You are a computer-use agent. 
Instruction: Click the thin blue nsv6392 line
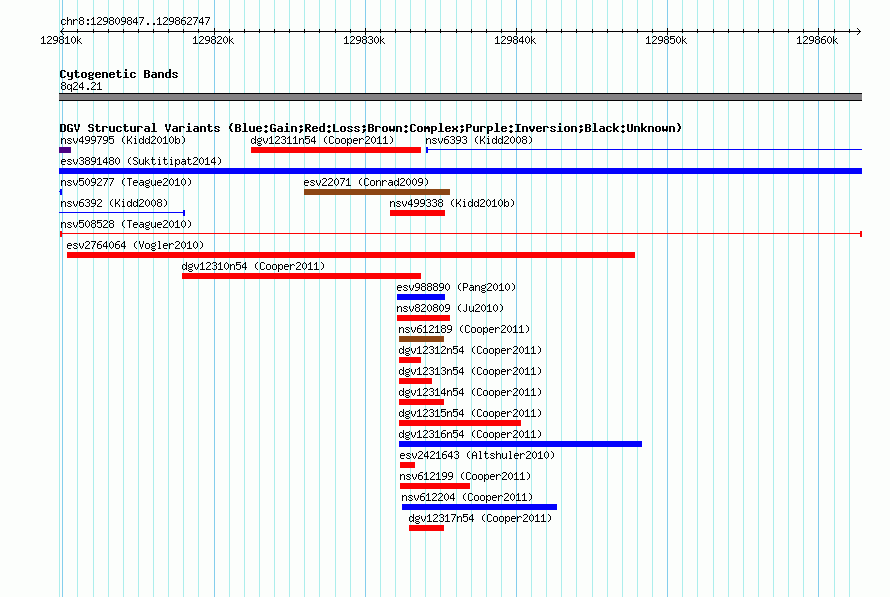click(122, 213)
